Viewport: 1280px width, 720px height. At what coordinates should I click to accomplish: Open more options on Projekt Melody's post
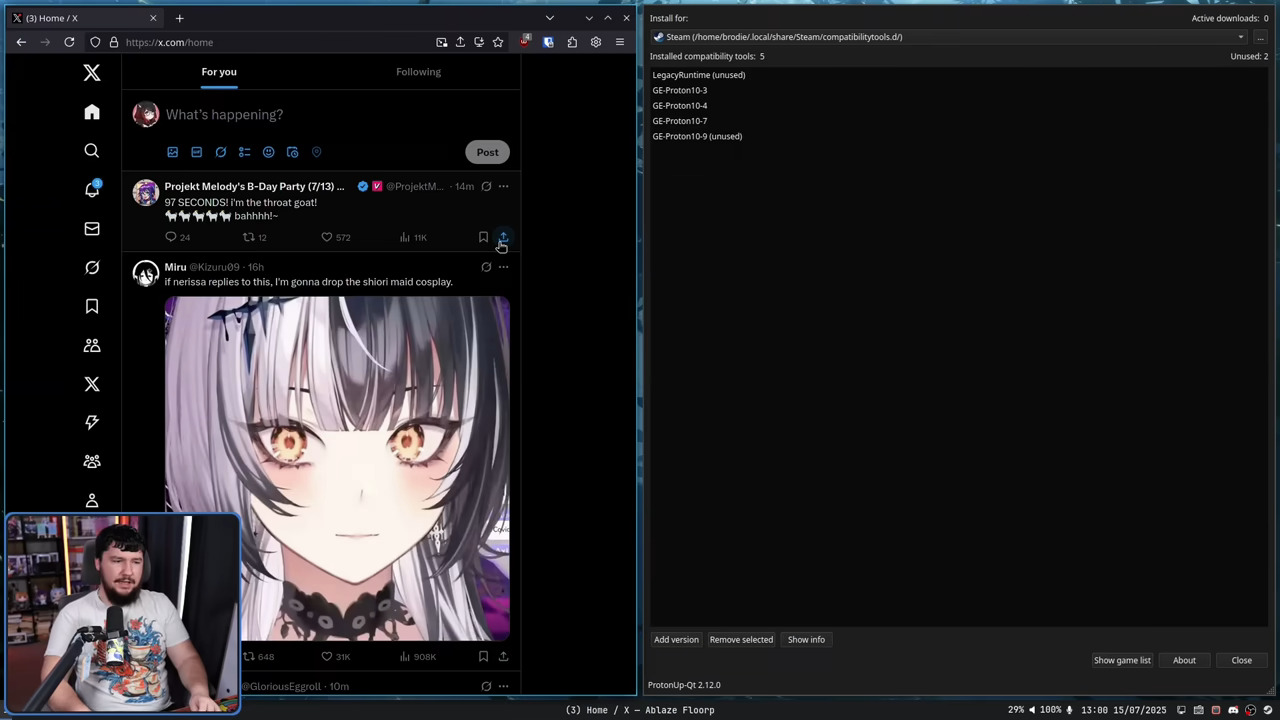pos(503,186)
